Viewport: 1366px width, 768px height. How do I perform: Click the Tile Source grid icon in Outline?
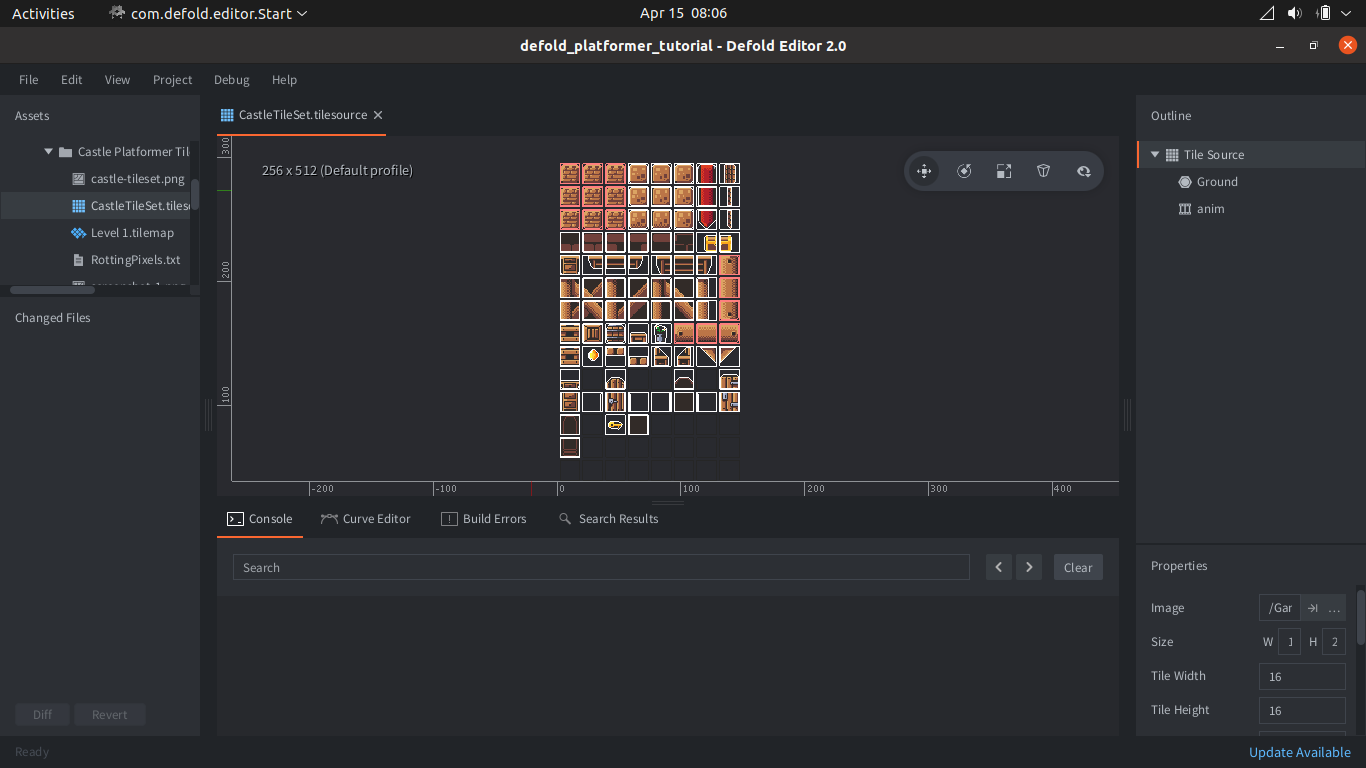1172,155
